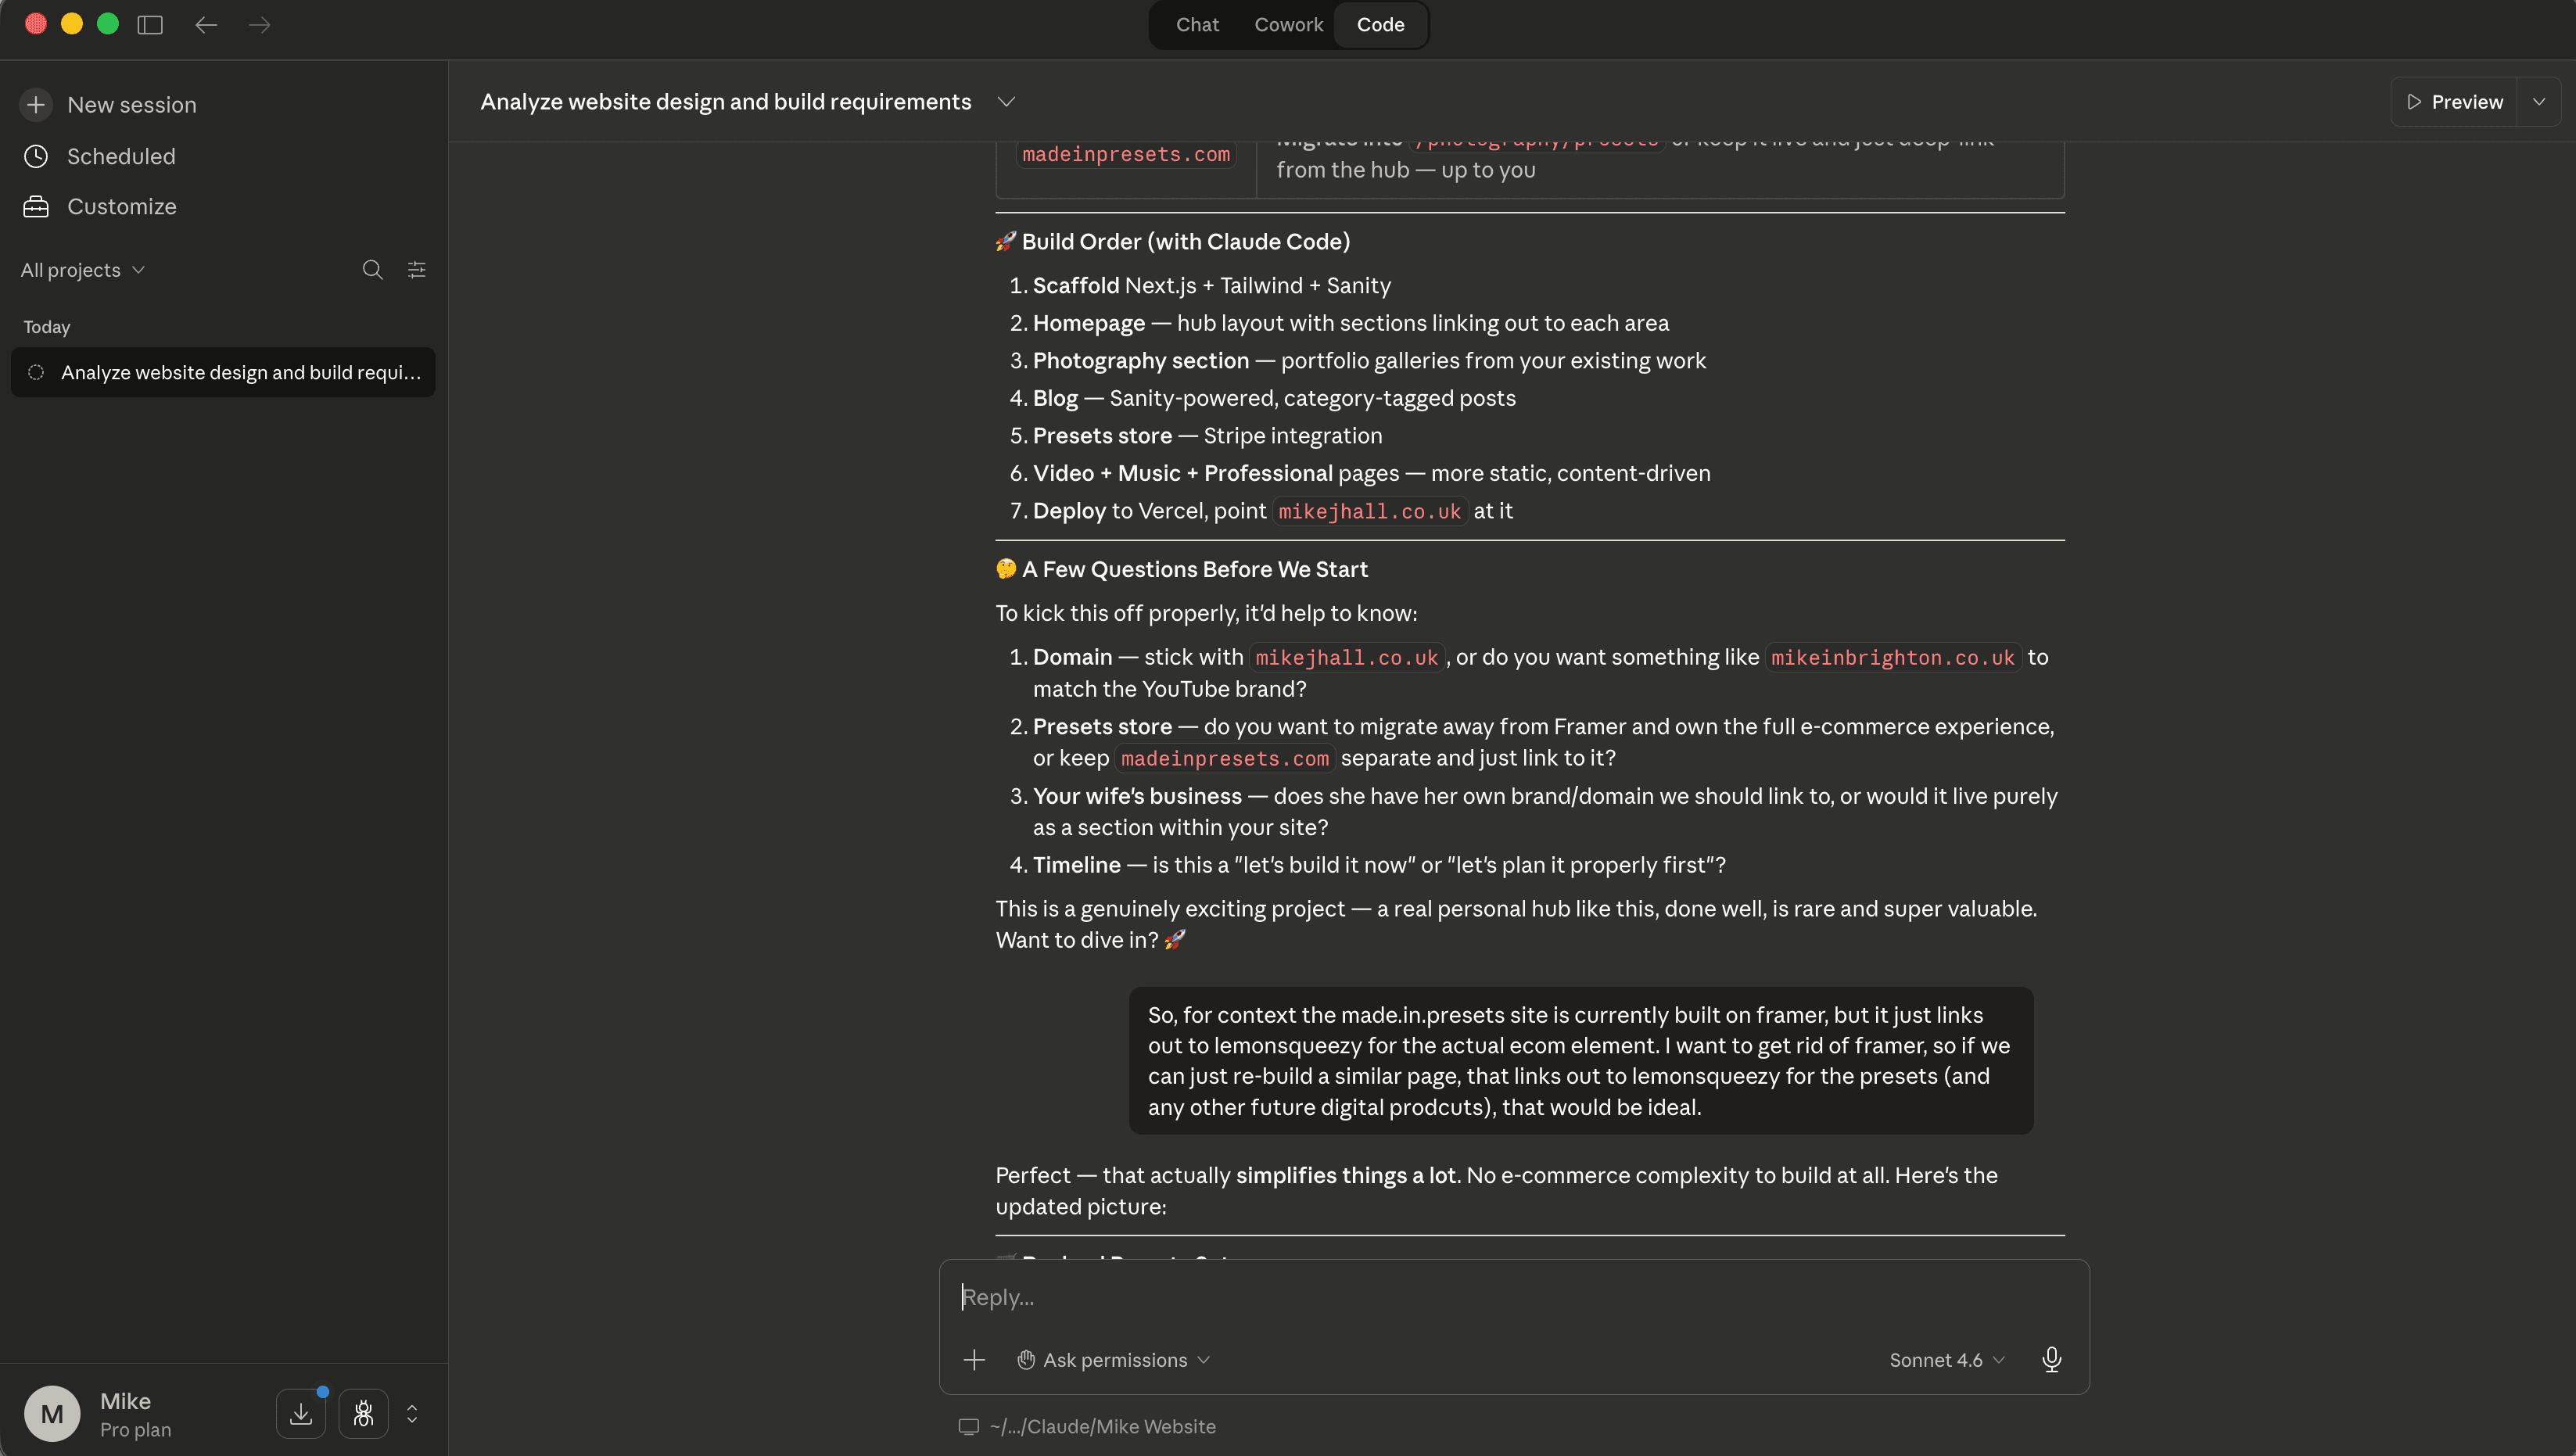This screenshot has width=2576, height=1456.
Task: Click the Mike profile avatar
Action: coord(52,1413)
